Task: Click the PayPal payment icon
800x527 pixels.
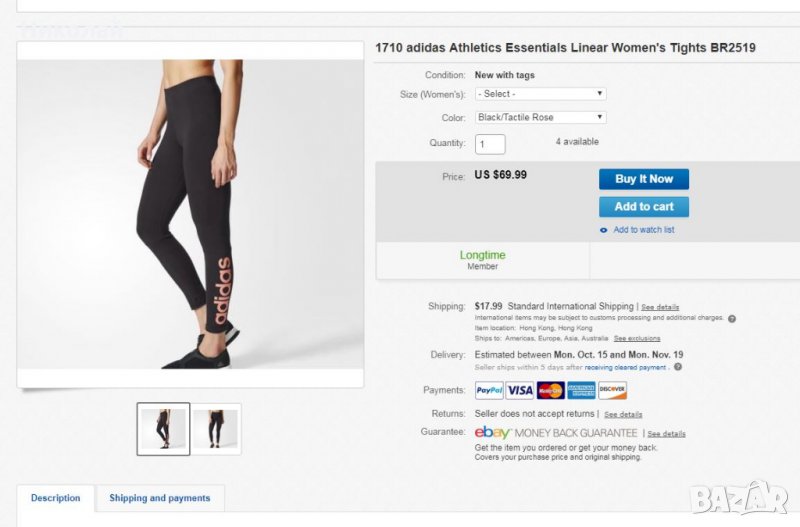Action: click(489, 390)
